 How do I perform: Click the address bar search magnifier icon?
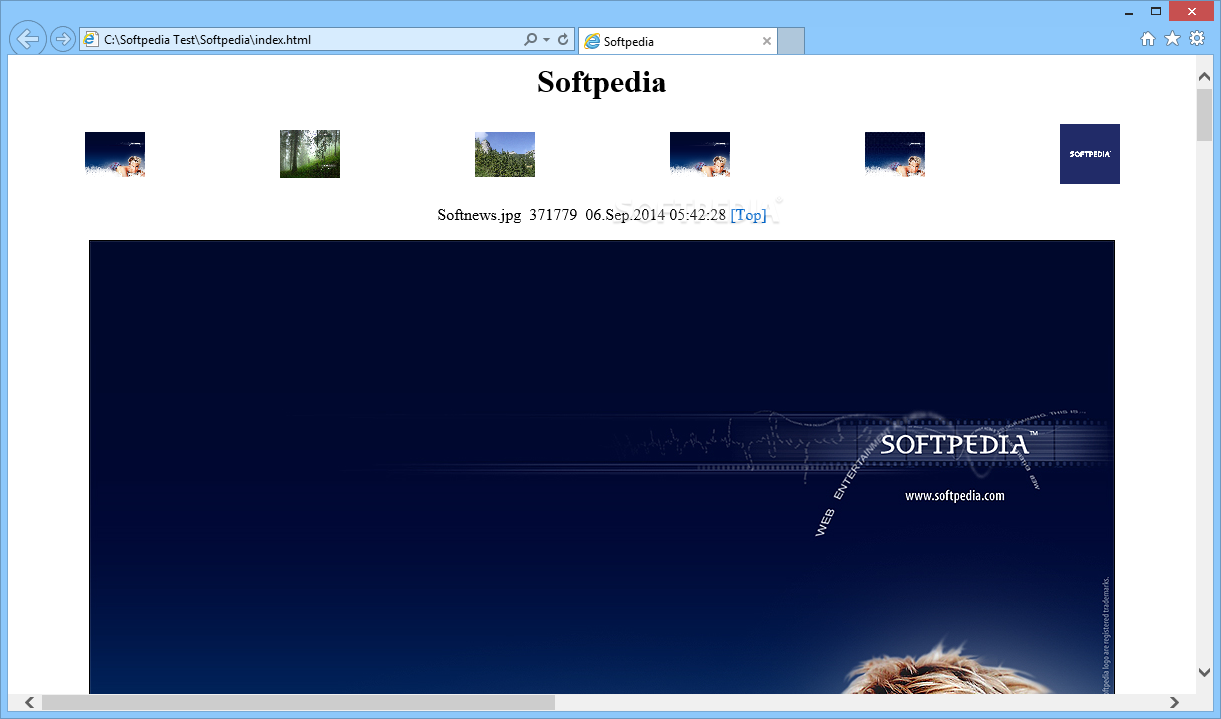tap(531, 40)
